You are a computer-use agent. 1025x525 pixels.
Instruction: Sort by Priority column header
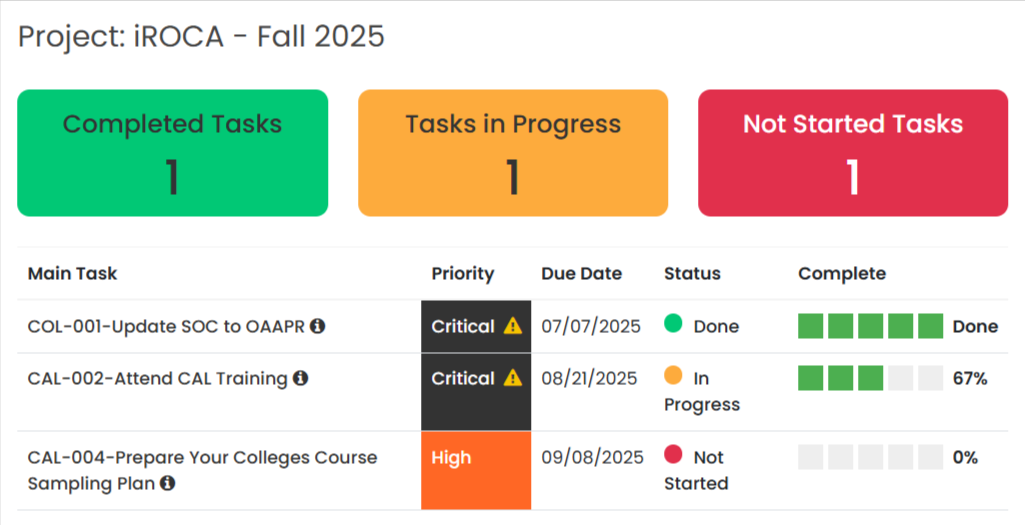tap(463, 273)
